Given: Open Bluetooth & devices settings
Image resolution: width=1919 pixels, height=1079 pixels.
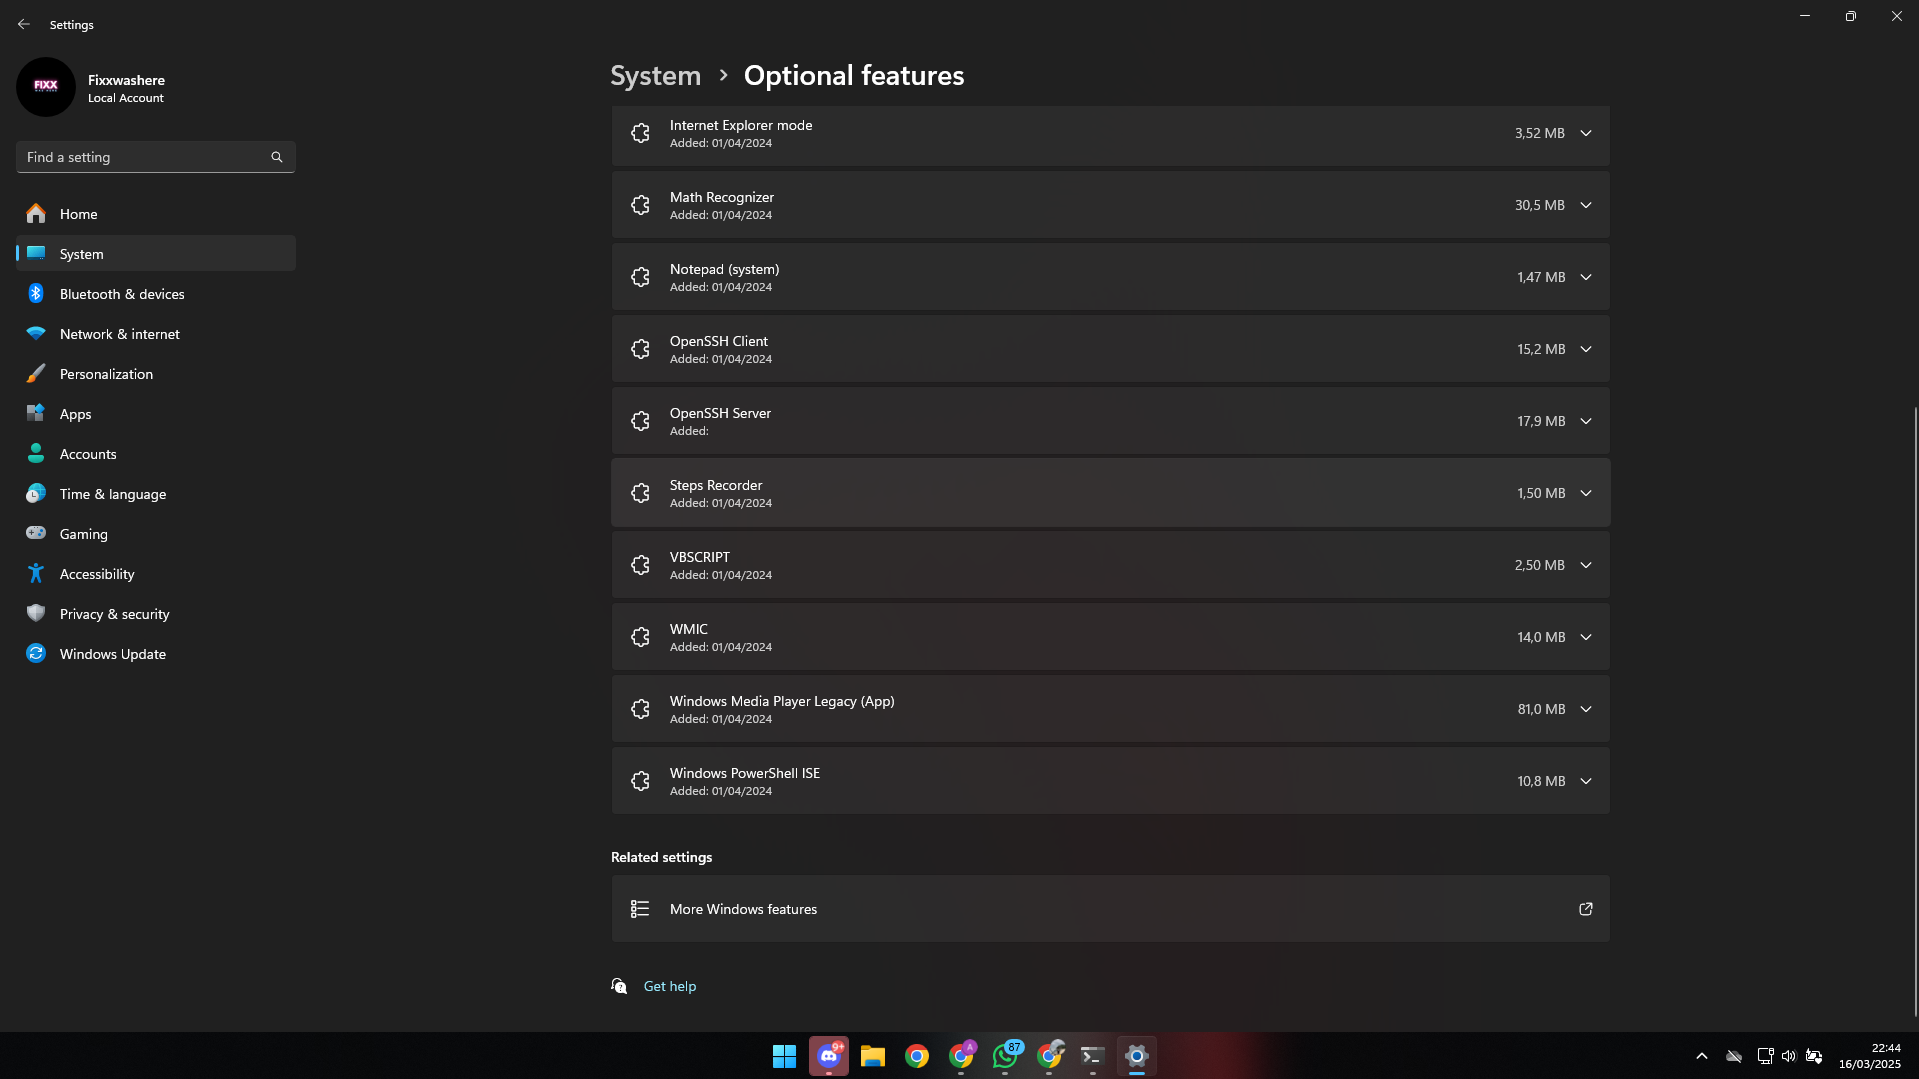Looking at the screenshot, I should tap(156, 294).
